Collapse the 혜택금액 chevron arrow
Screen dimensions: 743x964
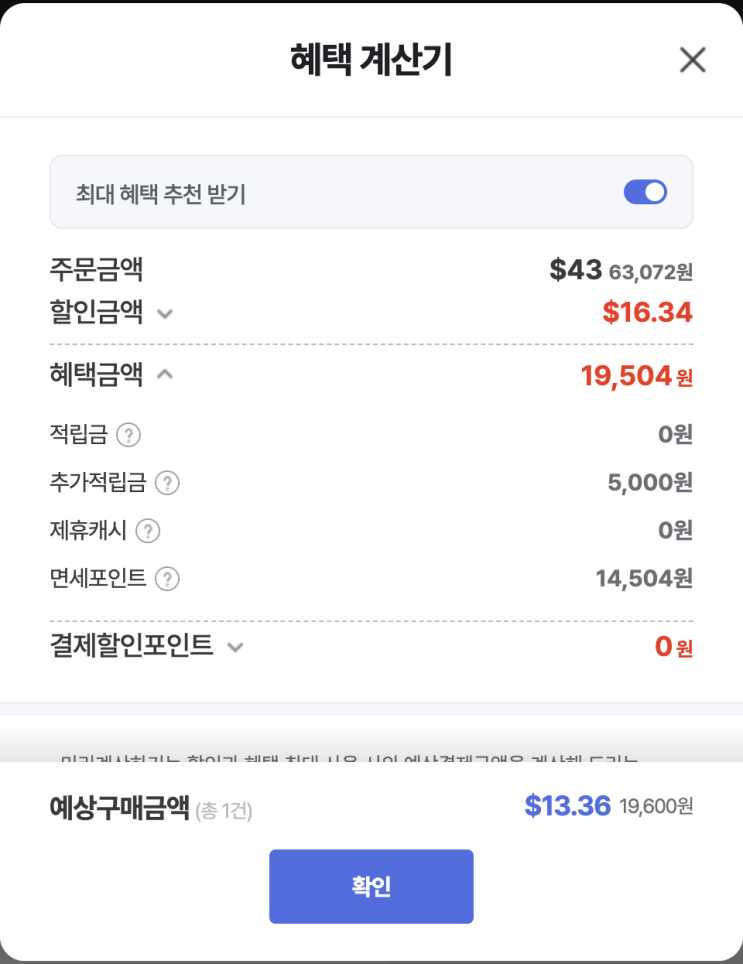[x=166, y=375]
